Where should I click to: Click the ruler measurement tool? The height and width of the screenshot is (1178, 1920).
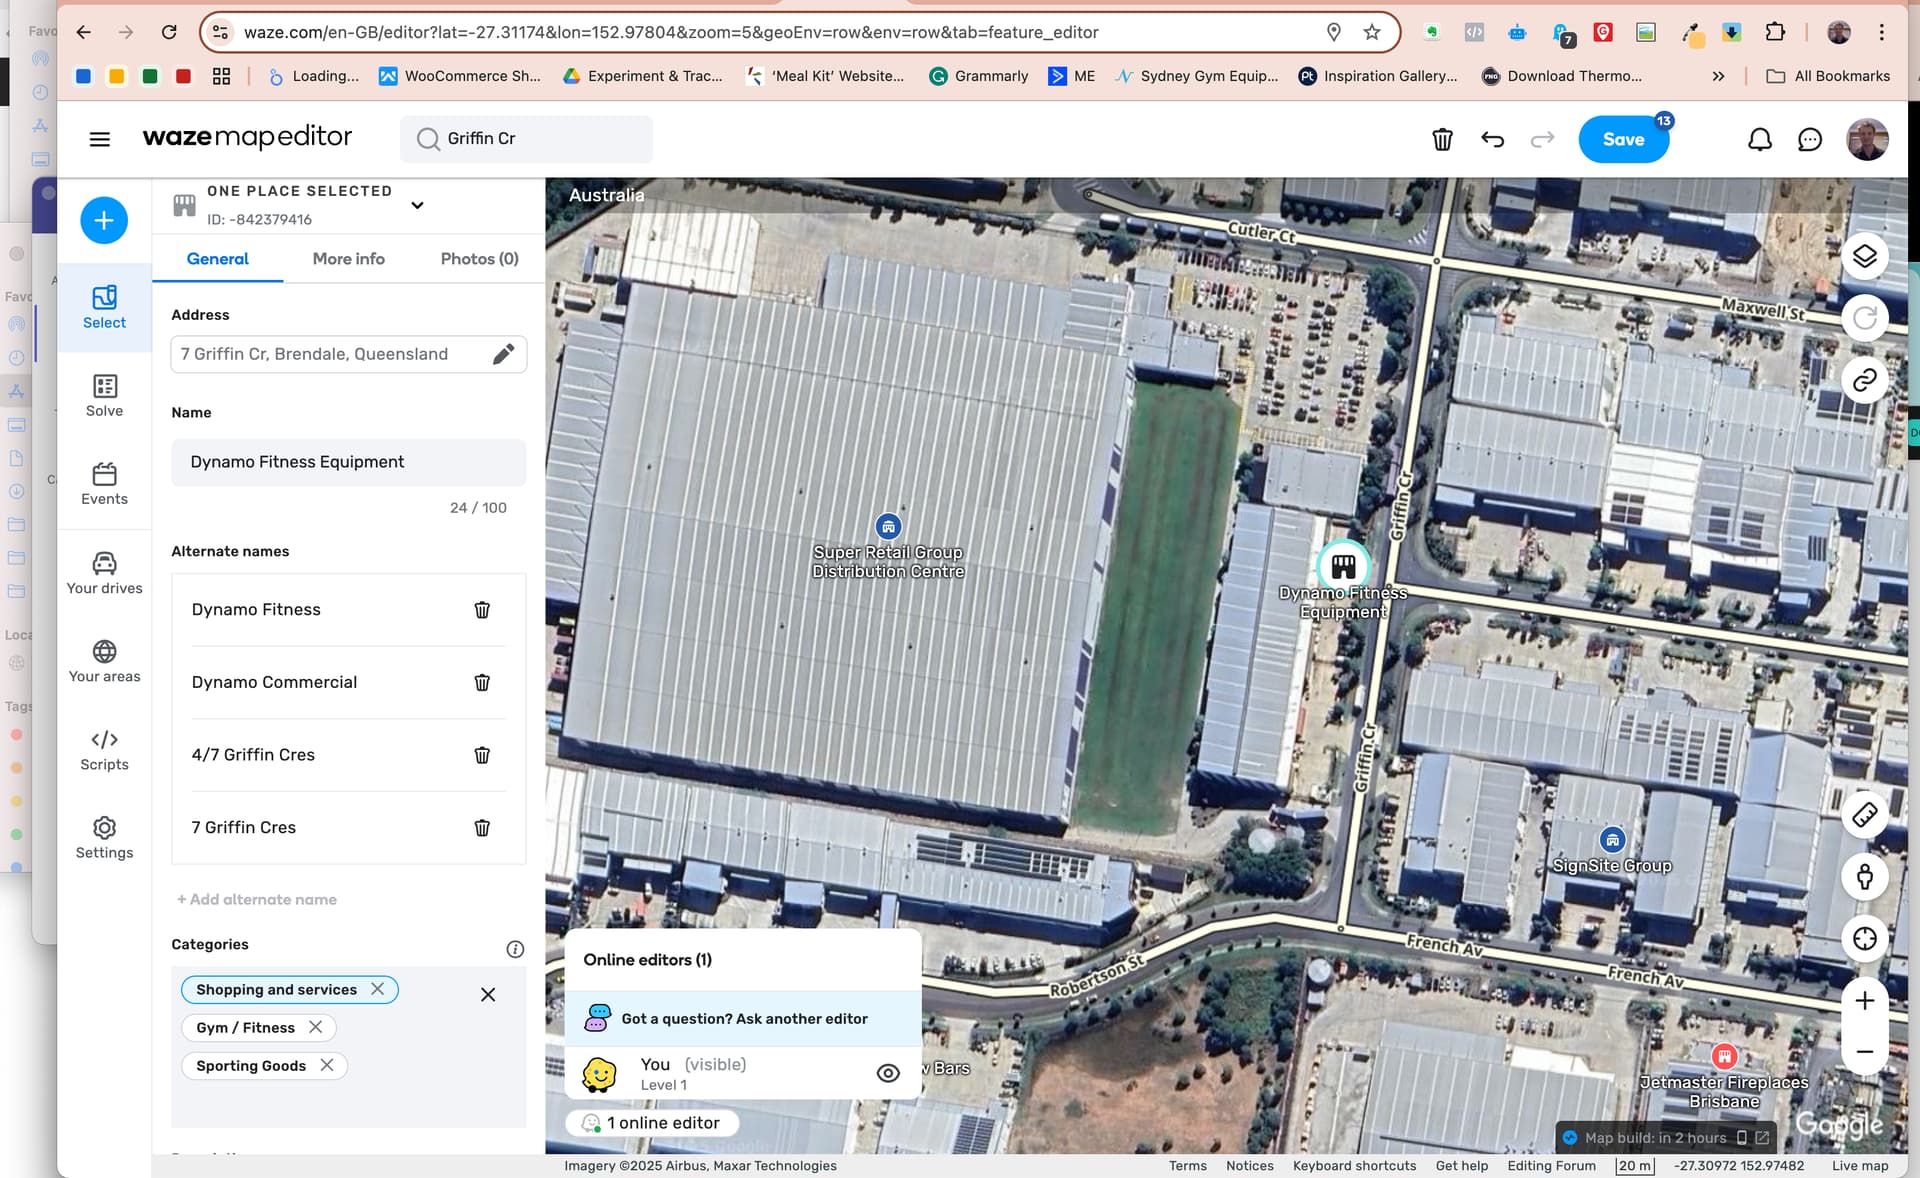point(1864,815)
